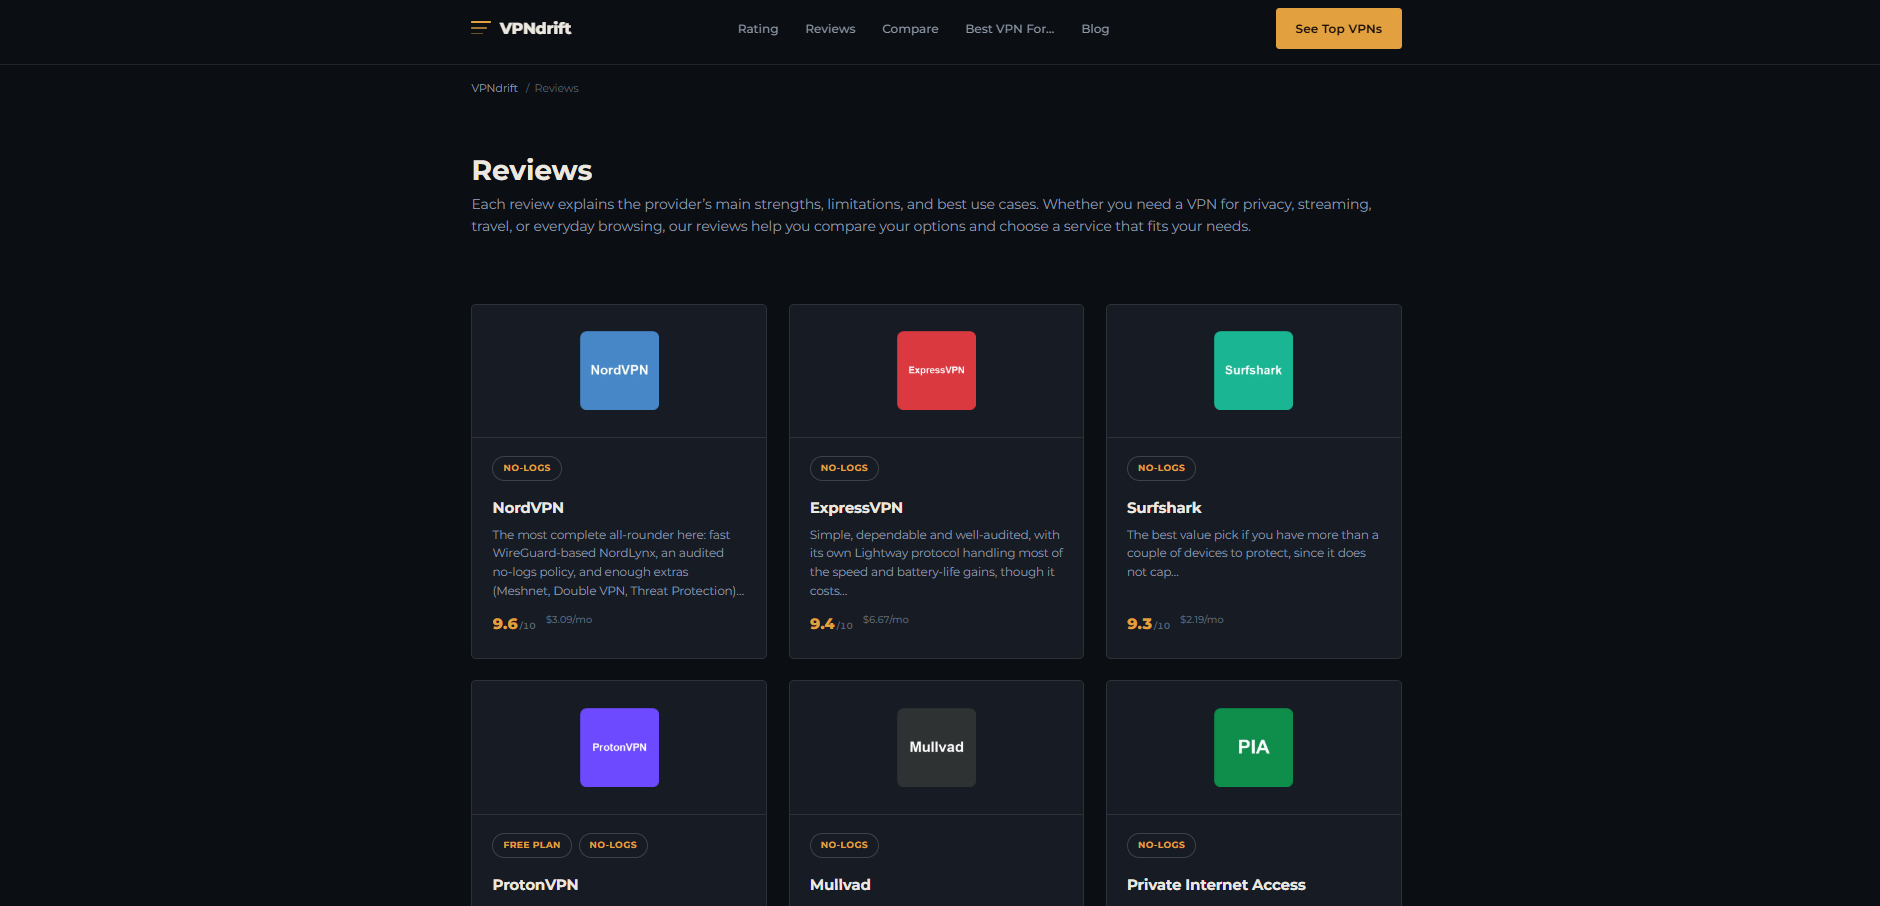The height and width of the screenshot is (906, 1880).
Task: Click the NO-LOGS tag on Surfshark card
Action: 1161,468
